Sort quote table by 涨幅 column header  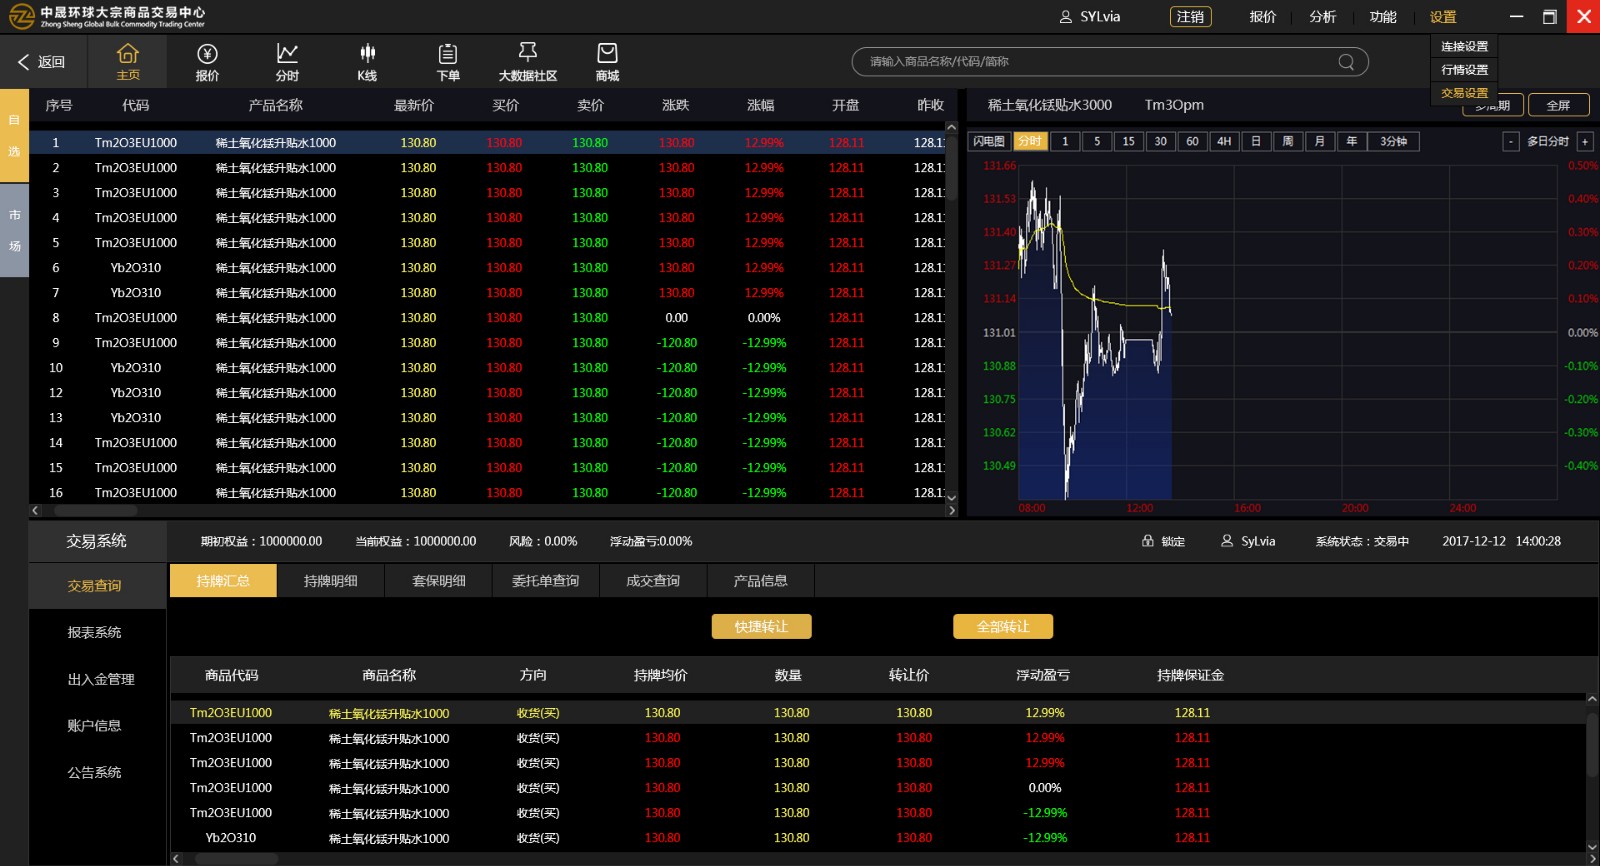pyautogui.click(x=761, y=105)
